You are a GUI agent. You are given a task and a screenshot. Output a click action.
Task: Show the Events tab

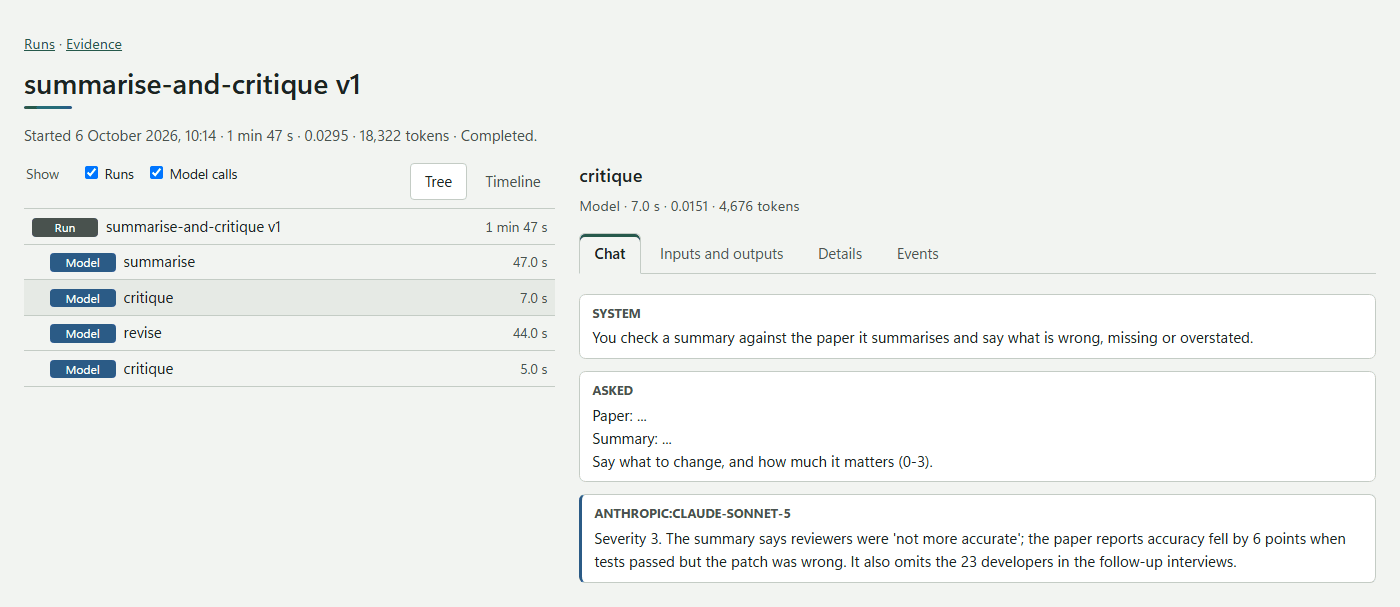[x=918, y=254]
